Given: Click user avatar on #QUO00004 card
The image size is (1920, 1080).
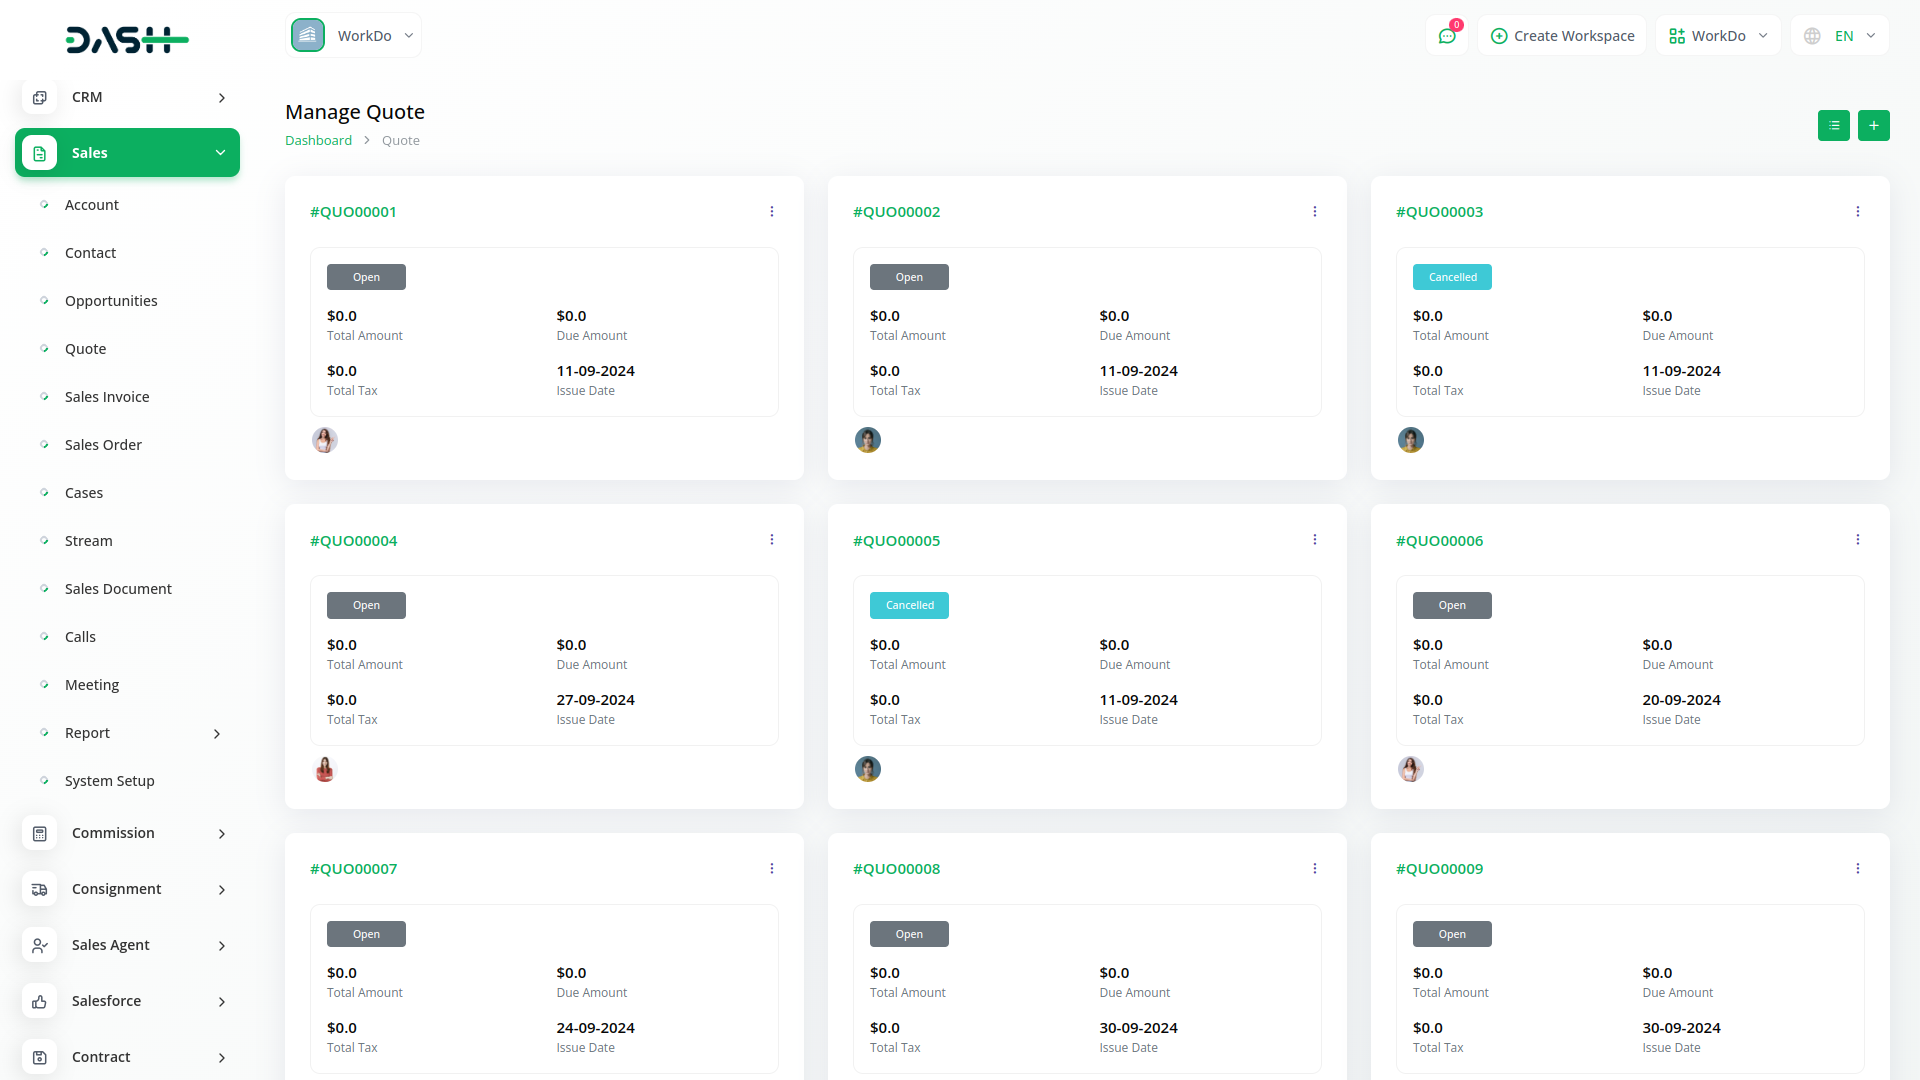Looking at the screenshot, I should pyautogui.click(x=324, y=769).
